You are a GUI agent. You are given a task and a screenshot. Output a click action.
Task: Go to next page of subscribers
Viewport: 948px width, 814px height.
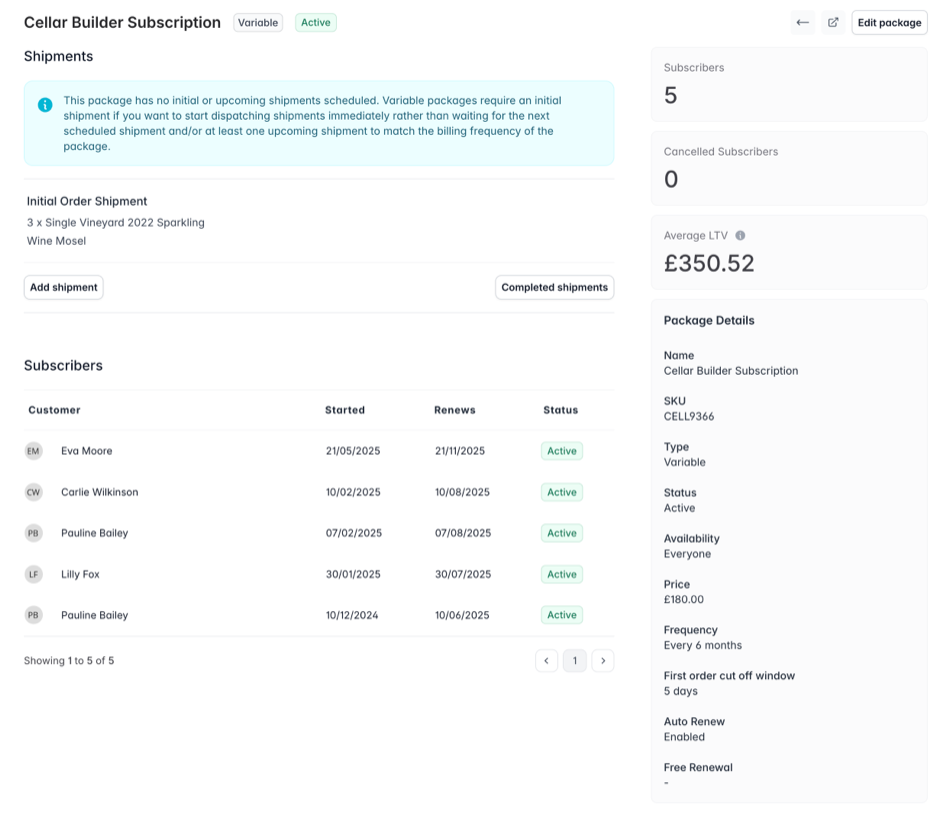pos(603,660)
